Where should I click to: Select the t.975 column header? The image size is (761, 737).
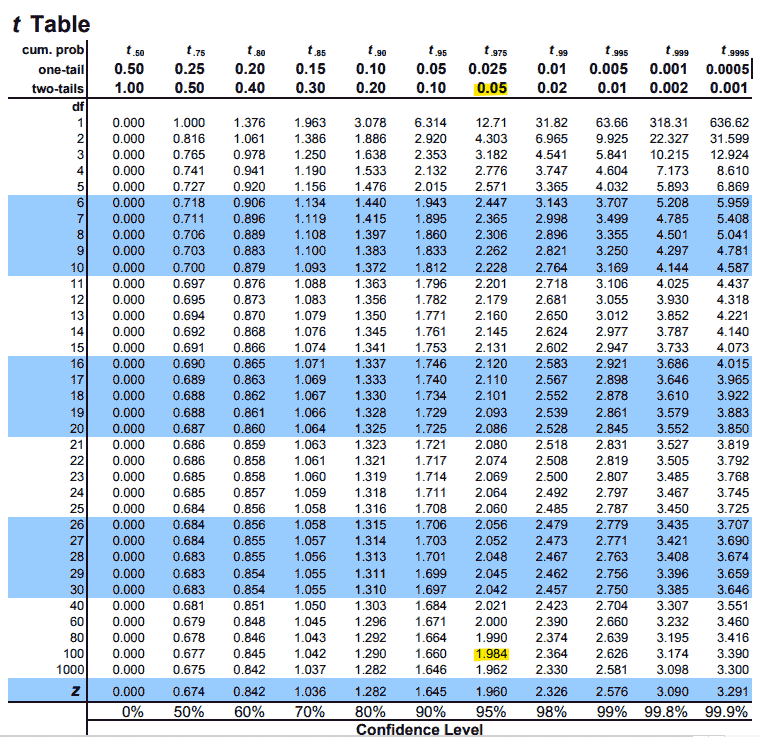click(495, 50)
